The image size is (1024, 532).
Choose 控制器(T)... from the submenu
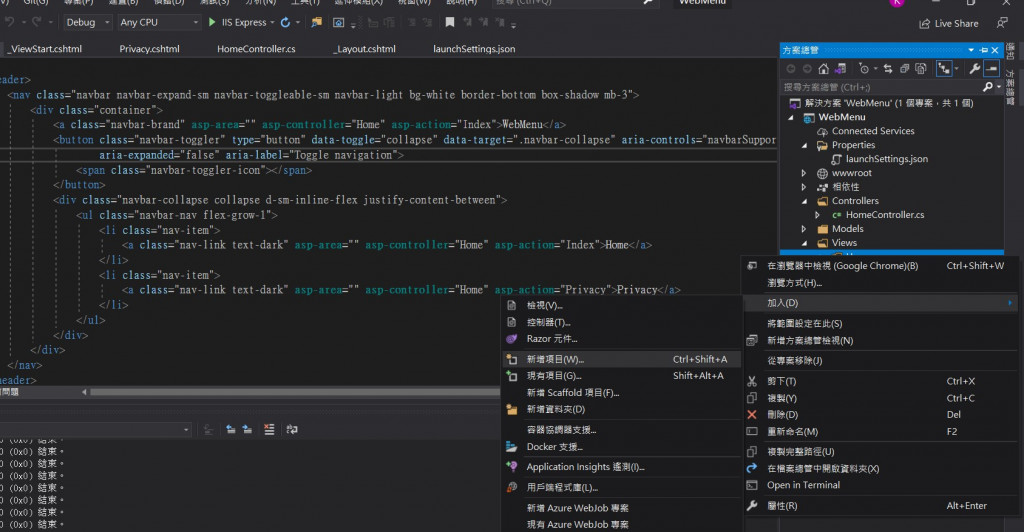coord(622,322)
